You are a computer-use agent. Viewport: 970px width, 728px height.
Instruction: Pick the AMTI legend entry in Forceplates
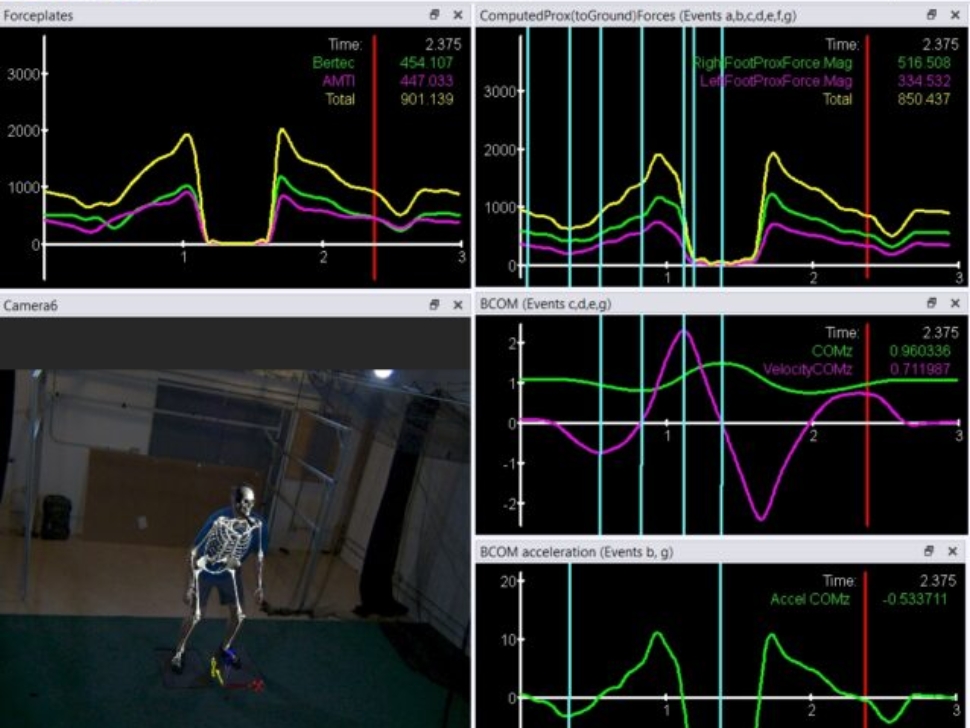pos(338,80)
